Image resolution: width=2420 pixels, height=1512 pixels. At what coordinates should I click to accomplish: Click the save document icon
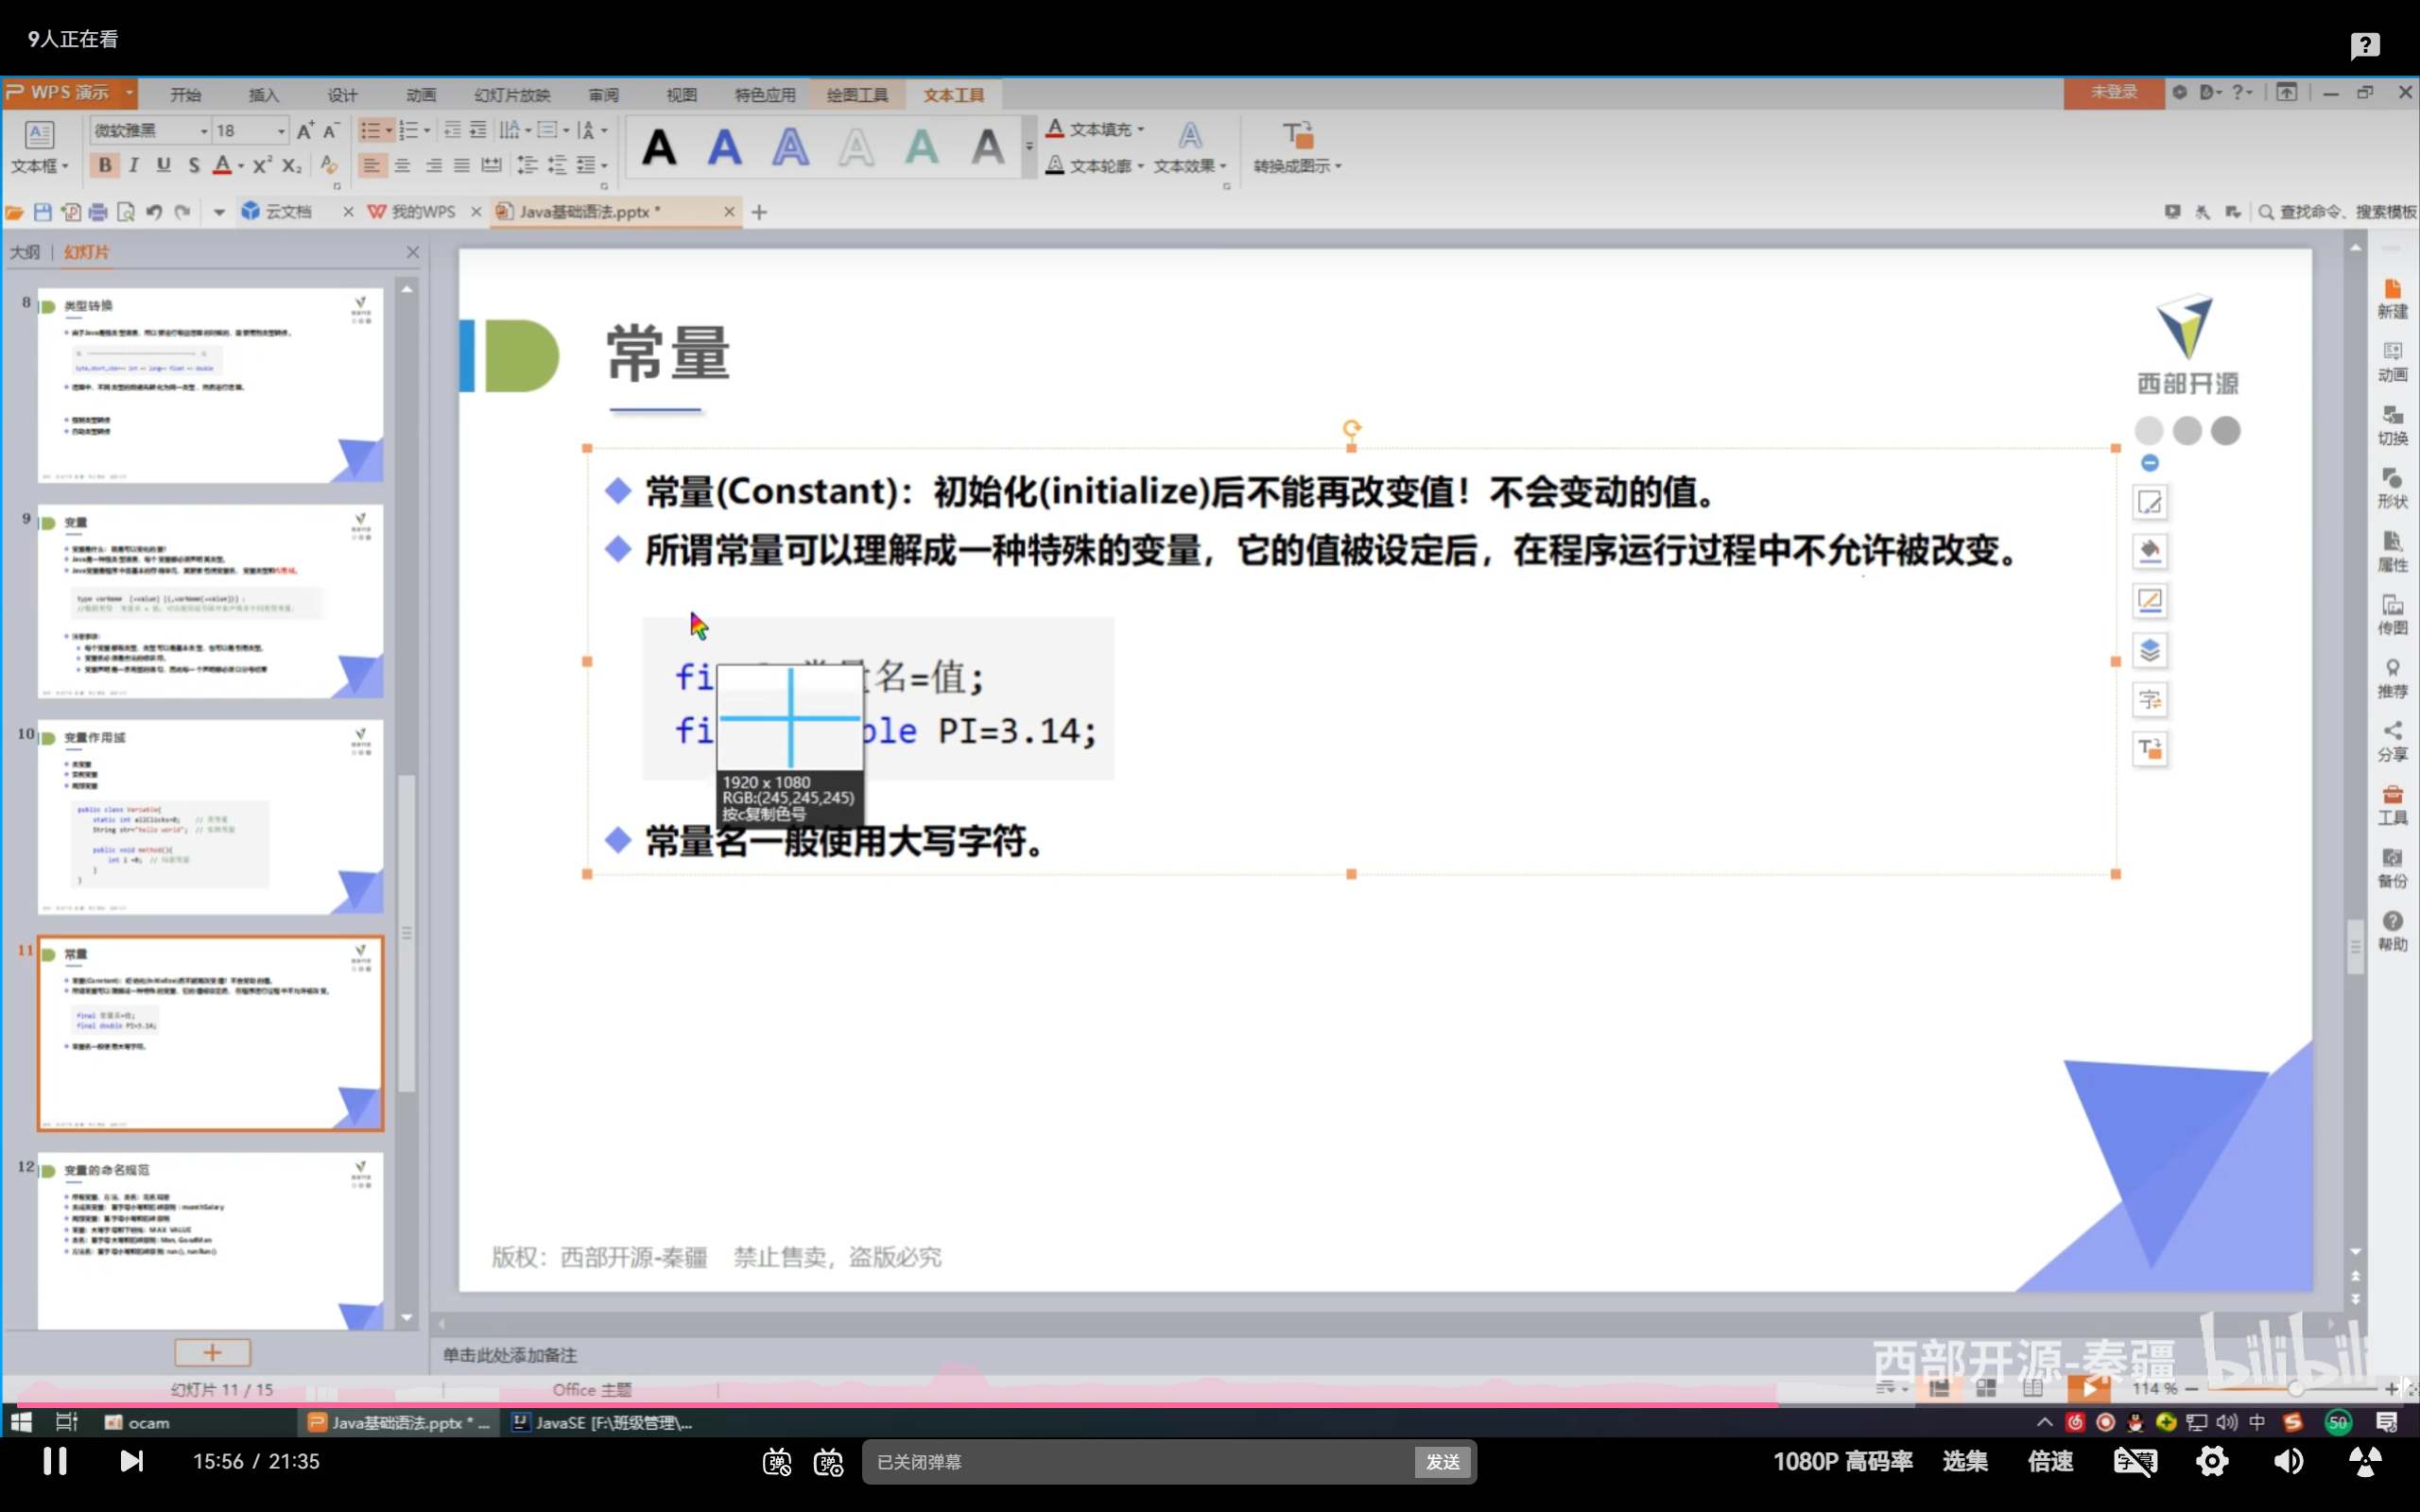[42, 212]
